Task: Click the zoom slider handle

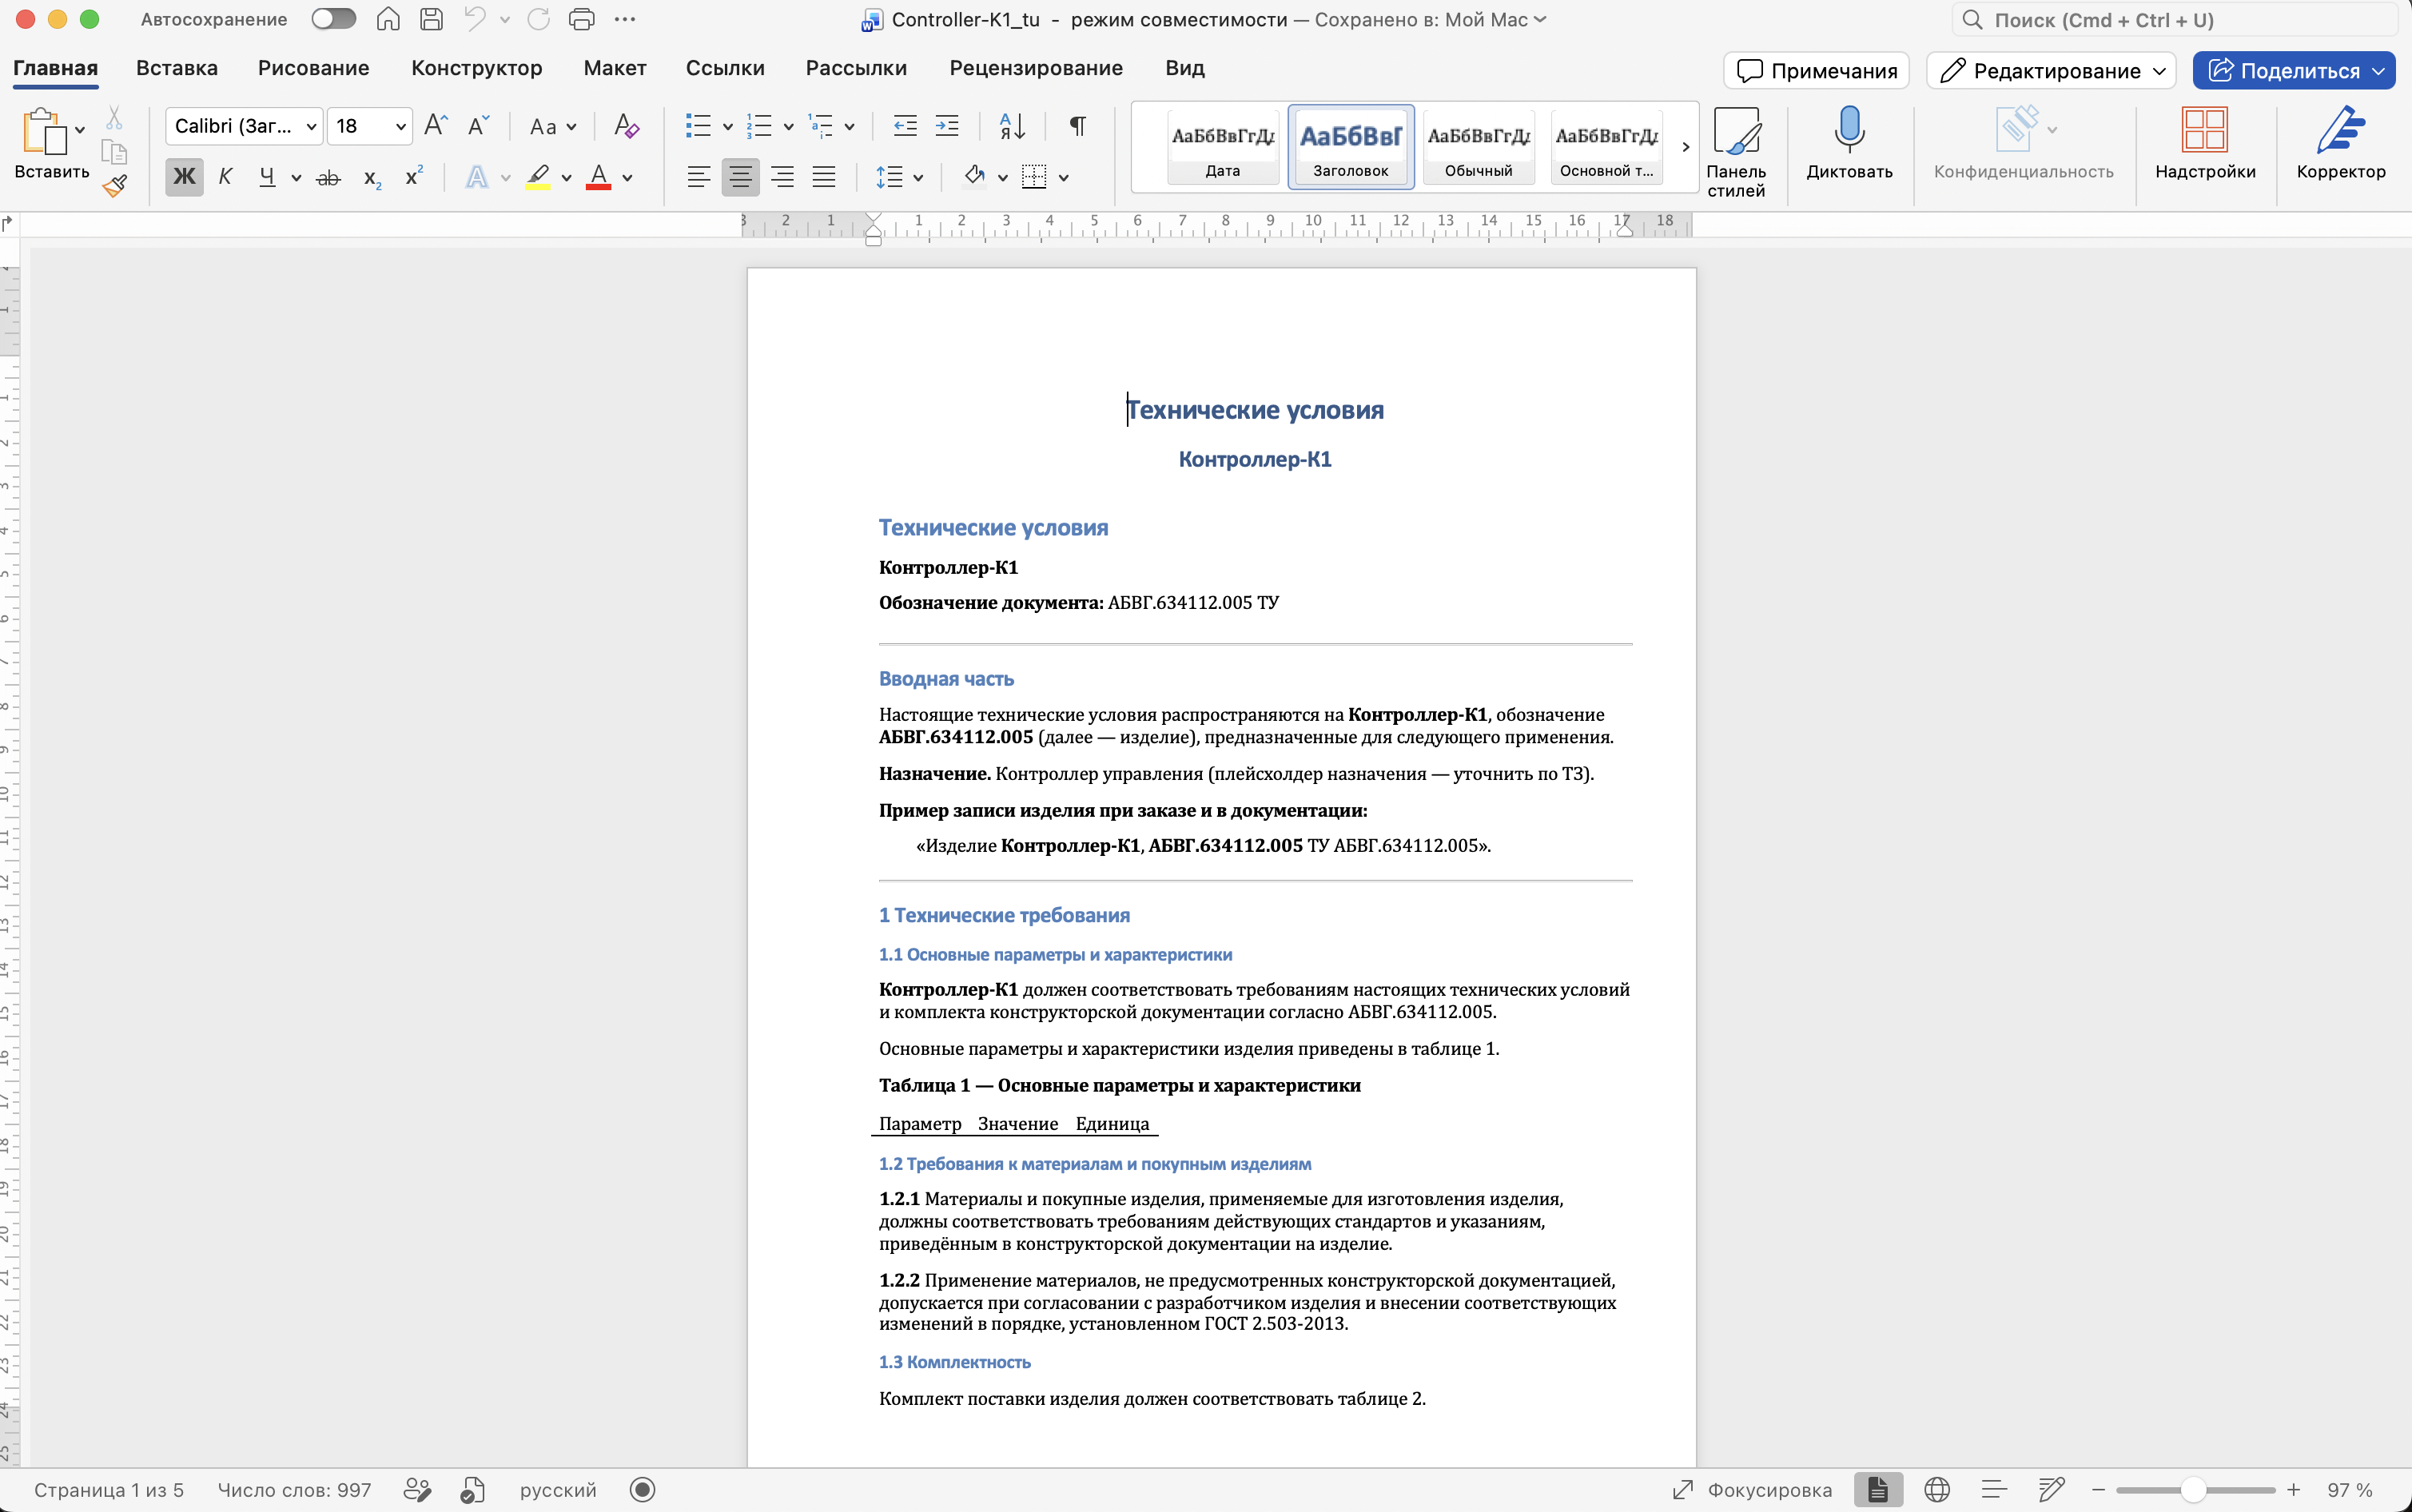Action: [2193, 1490]
